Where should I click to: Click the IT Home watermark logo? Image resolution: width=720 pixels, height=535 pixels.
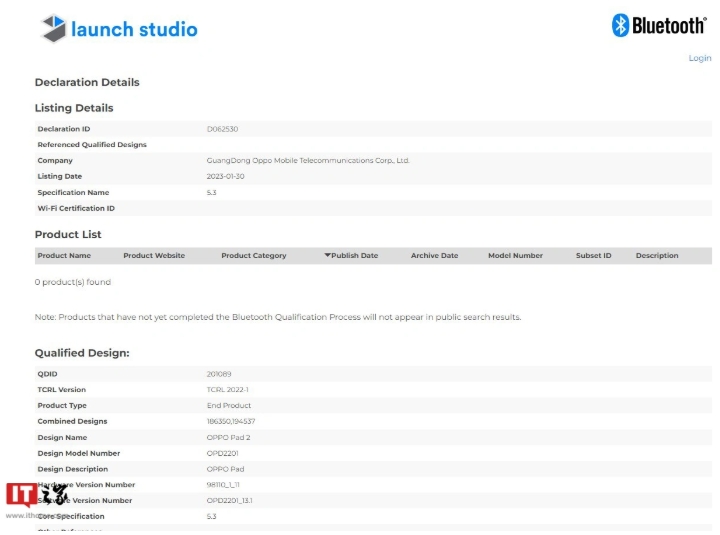pyautogui.click(x=37, y=495)
